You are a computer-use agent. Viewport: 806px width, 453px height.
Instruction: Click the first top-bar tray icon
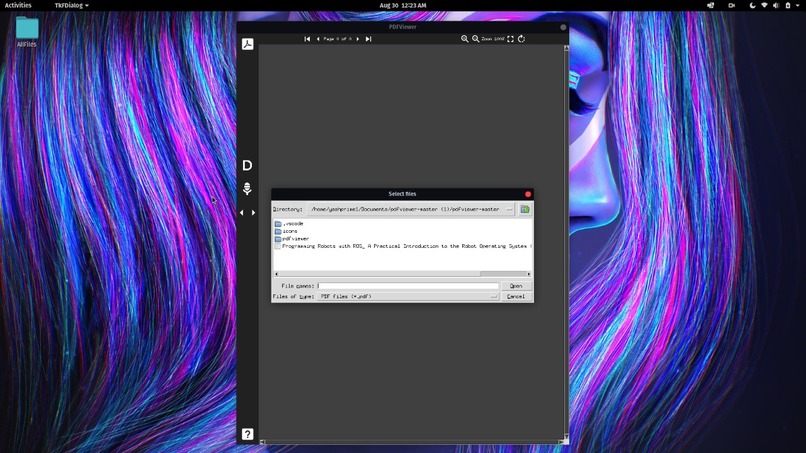tap(710, 5)
